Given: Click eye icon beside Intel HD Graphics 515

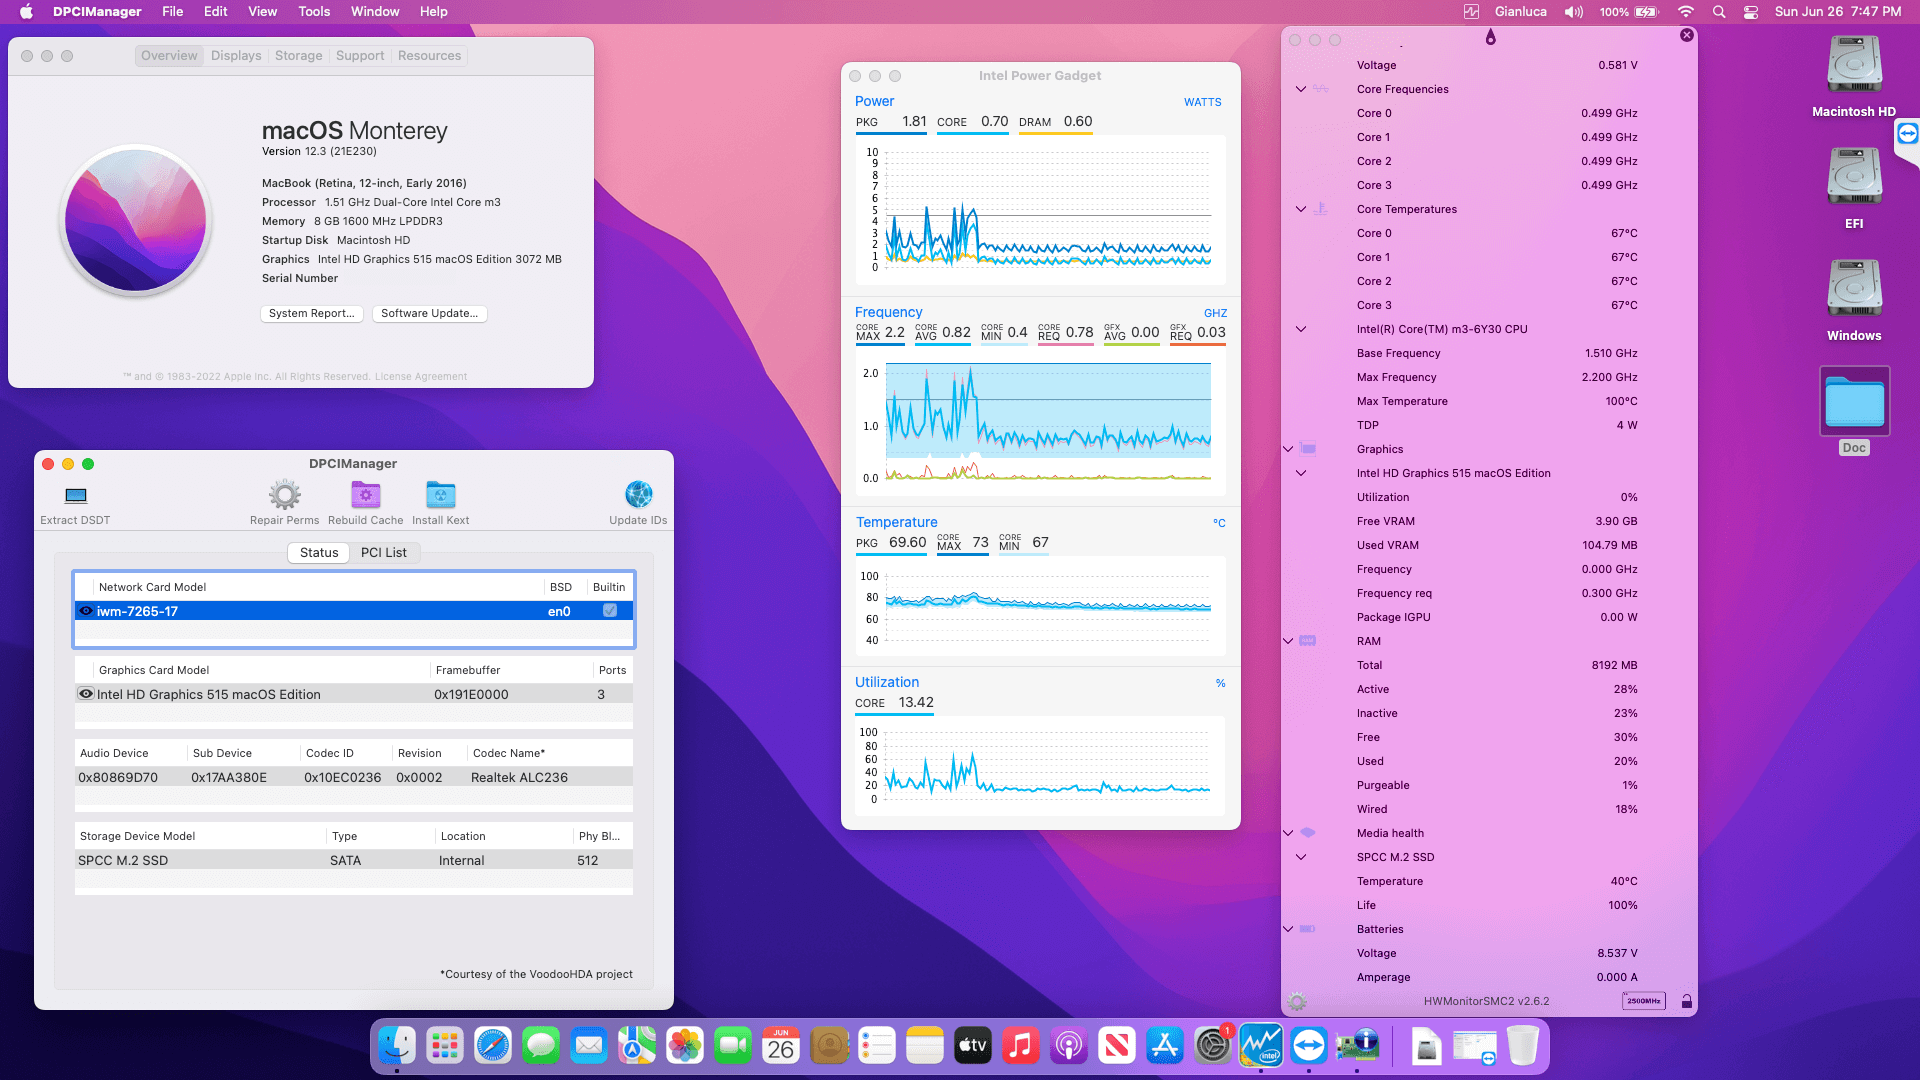Looking at the screenshot, I should tap(86, 694).
